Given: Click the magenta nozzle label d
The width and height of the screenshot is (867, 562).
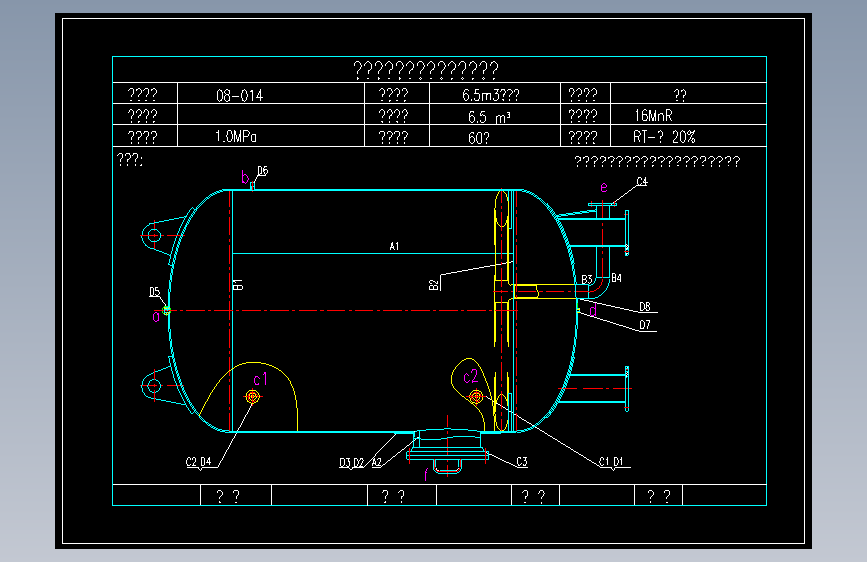Looking at the screenshot, I should 593,310.
